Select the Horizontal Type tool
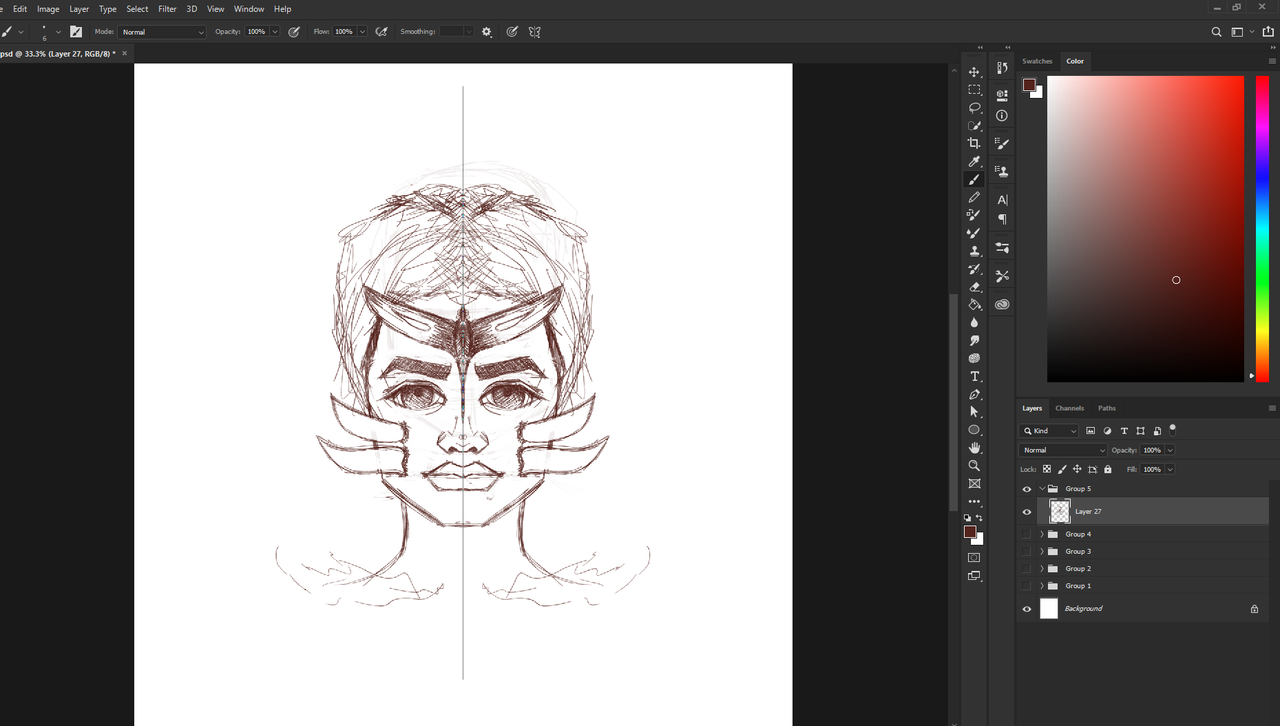This screenshot has height=726, width=1280. click(x=974, y=376)
